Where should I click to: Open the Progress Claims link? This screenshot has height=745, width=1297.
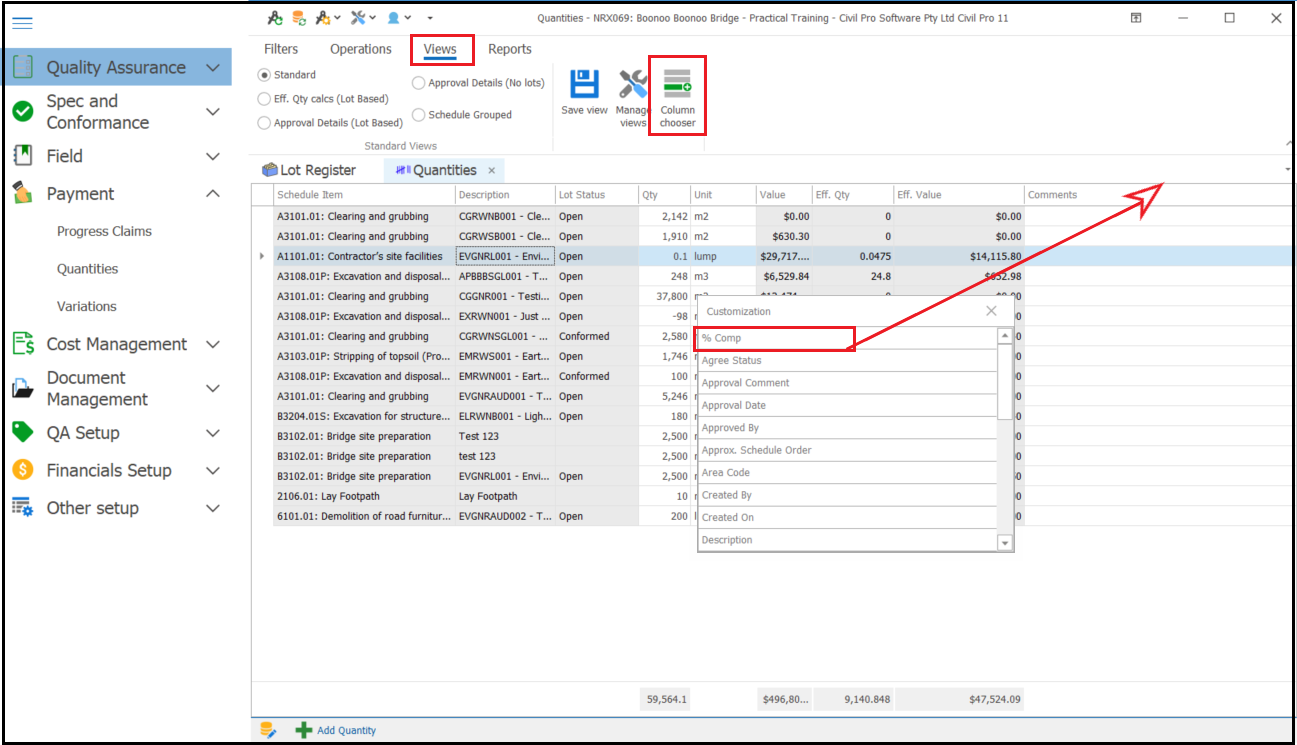coord(104,231)
